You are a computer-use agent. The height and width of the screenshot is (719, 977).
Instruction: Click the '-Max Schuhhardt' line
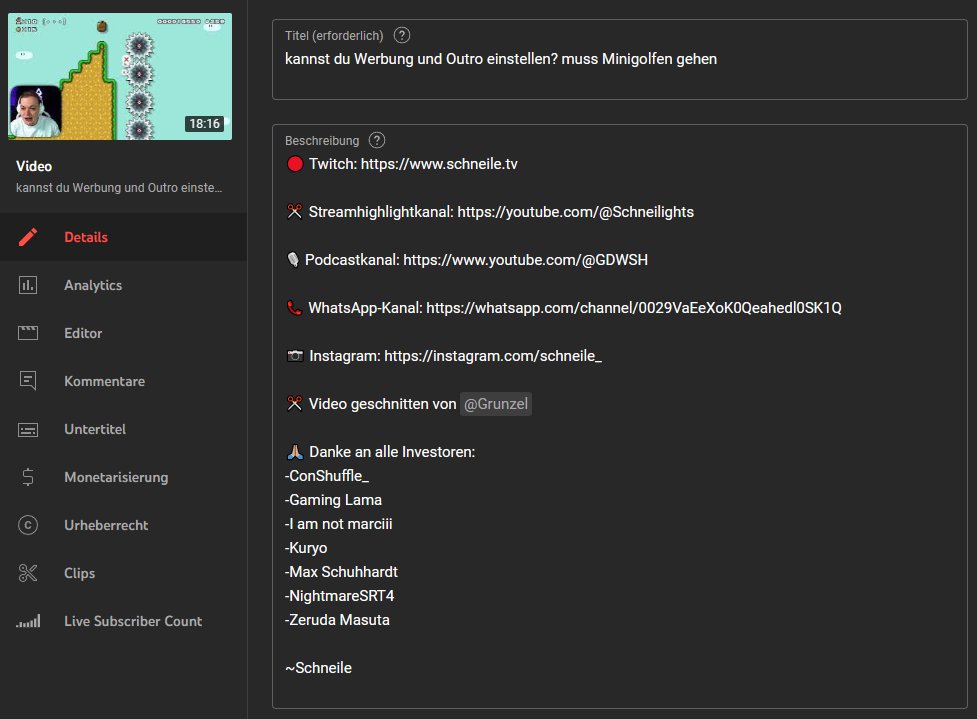tap(341, 572)
